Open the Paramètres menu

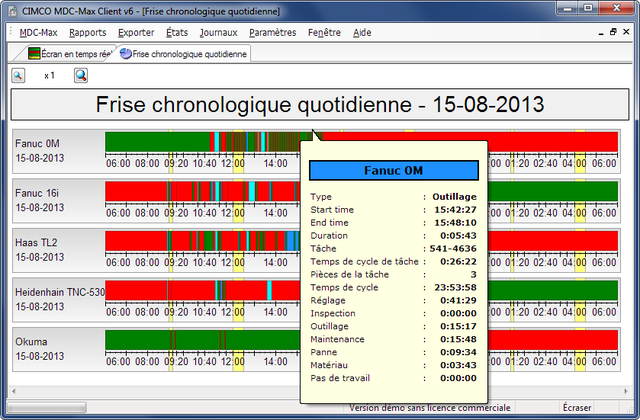(x=273, y=33)
